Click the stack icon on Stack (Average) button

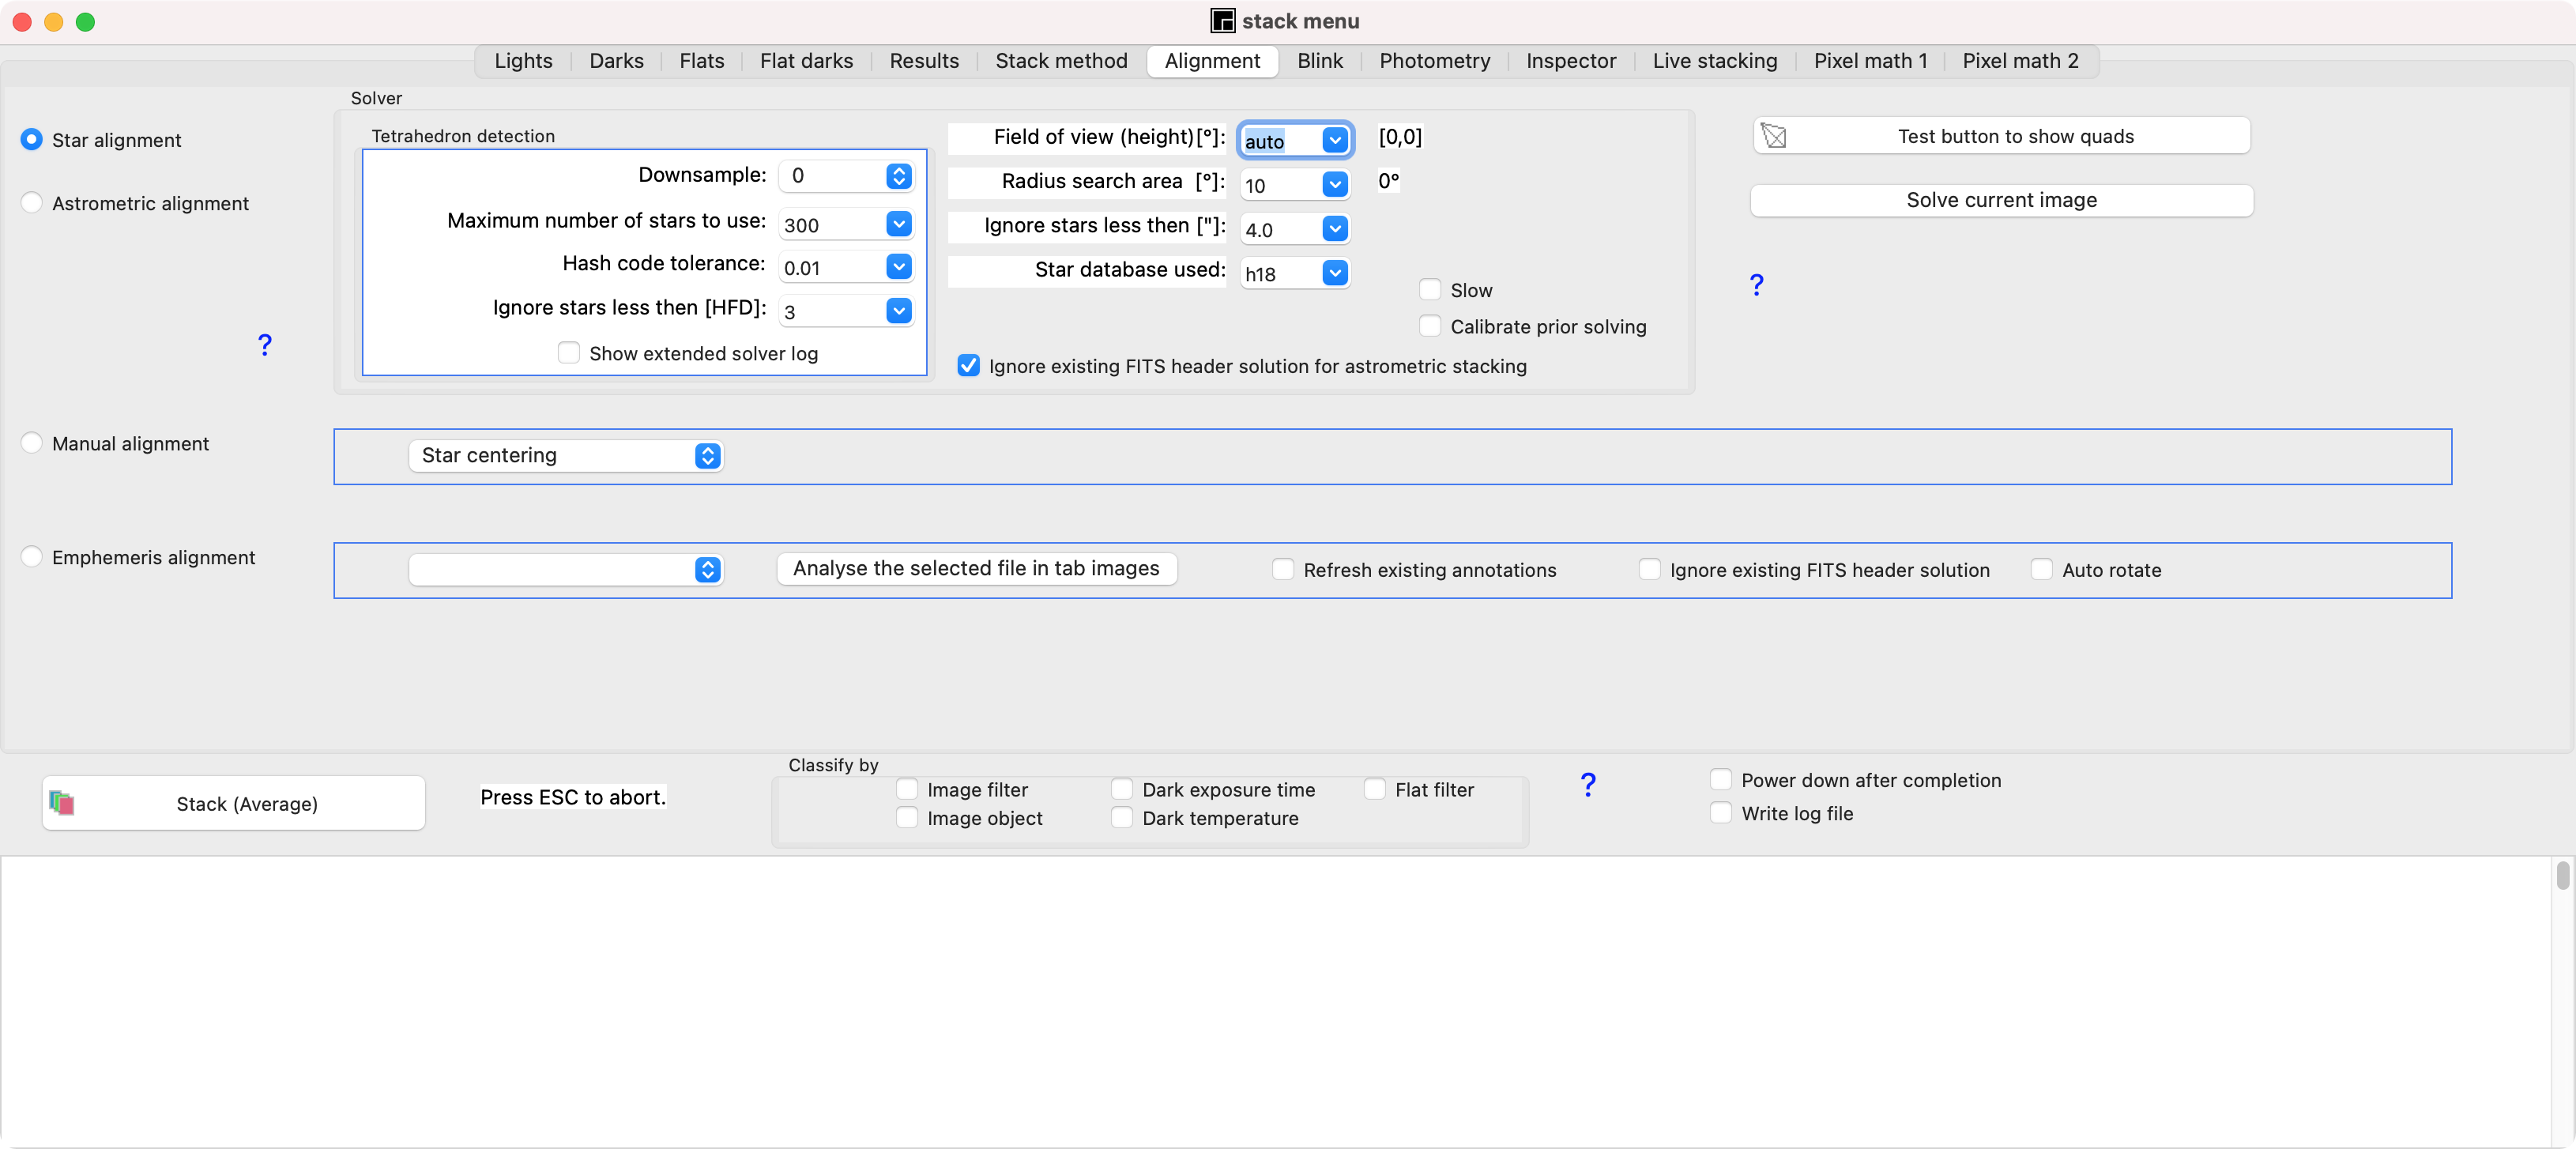[x=62, y=803]
